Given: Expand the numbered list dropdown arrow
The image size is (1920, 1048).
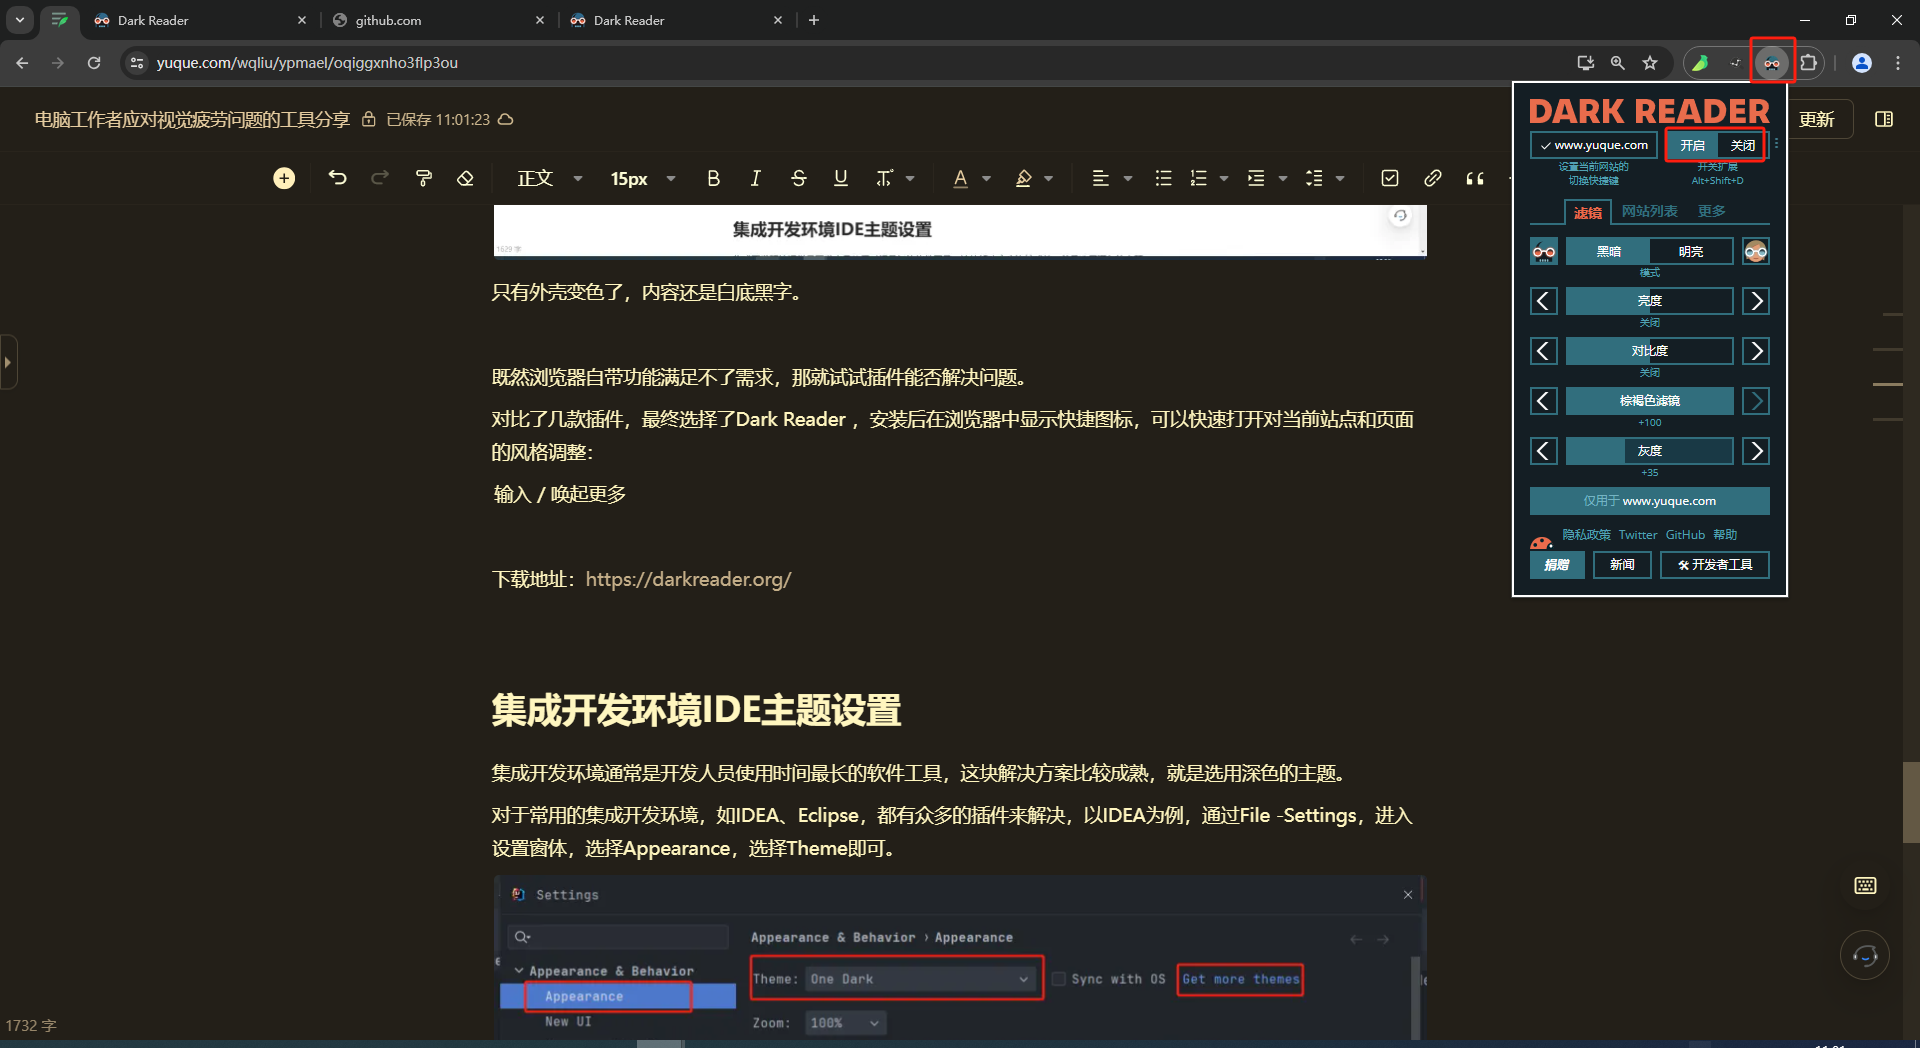Looking at the screenshot, I should tap(1224, 178).
